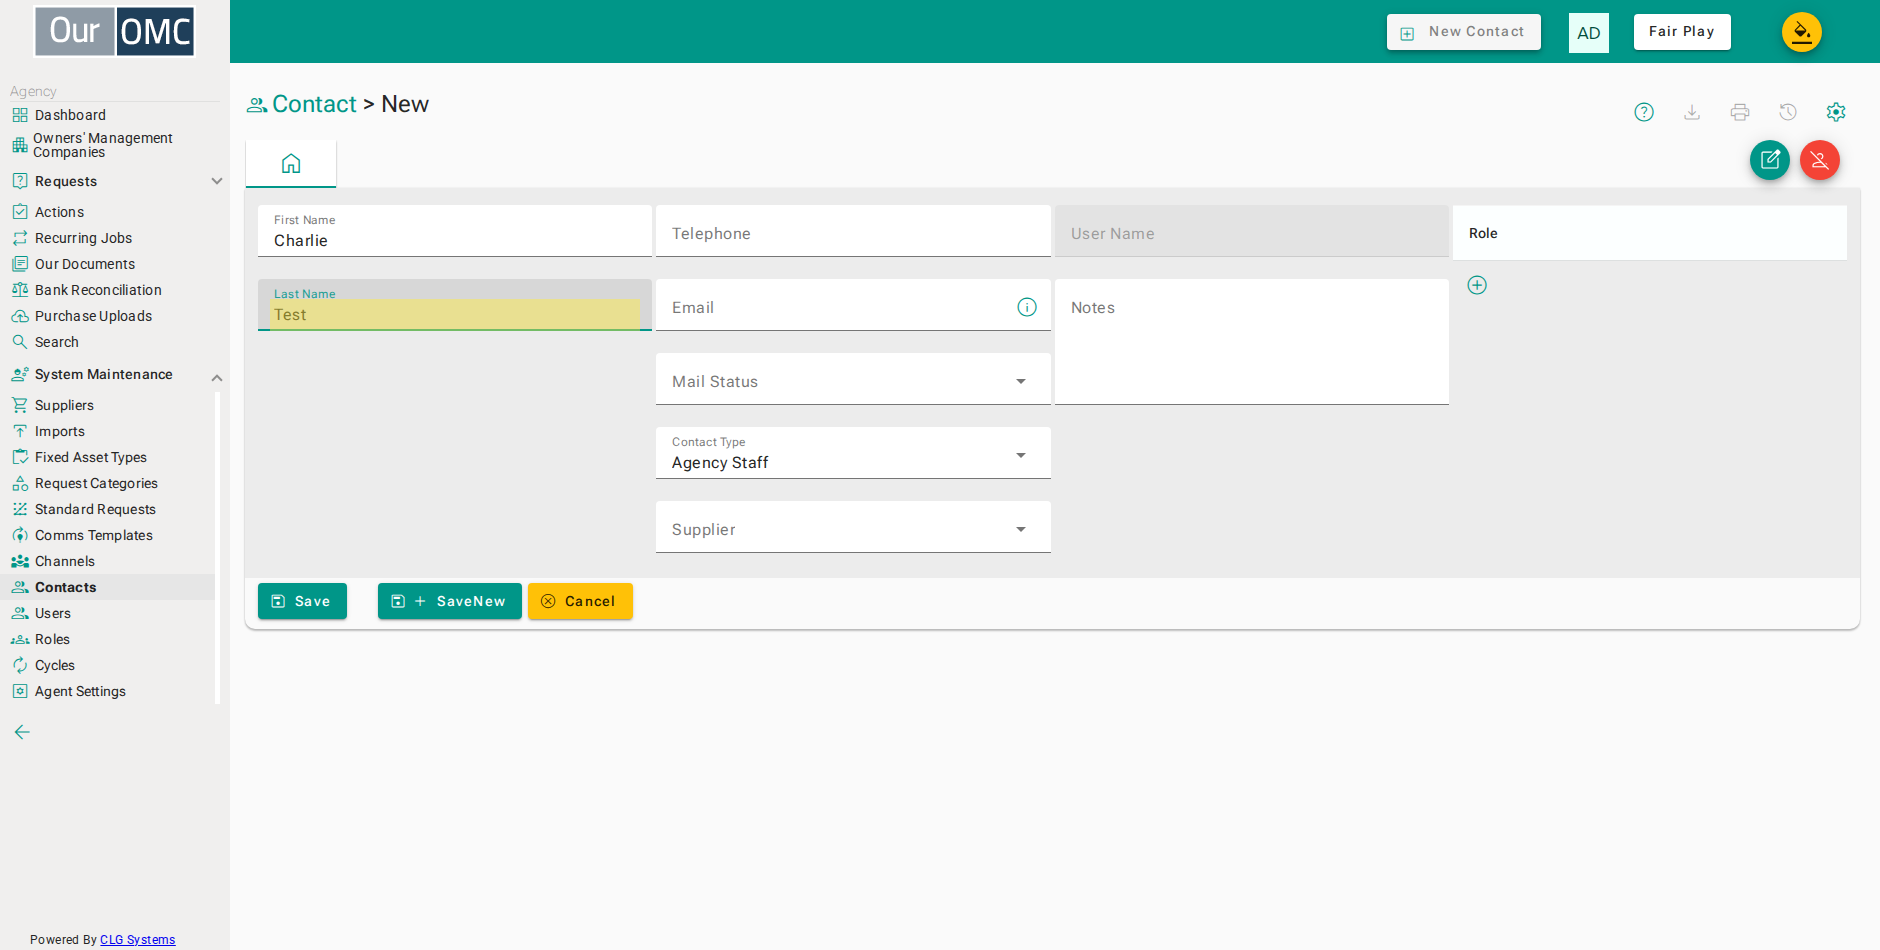Open the Mail Status dropdown
Screen dimensions: 1880x950
tap(853, 379)
